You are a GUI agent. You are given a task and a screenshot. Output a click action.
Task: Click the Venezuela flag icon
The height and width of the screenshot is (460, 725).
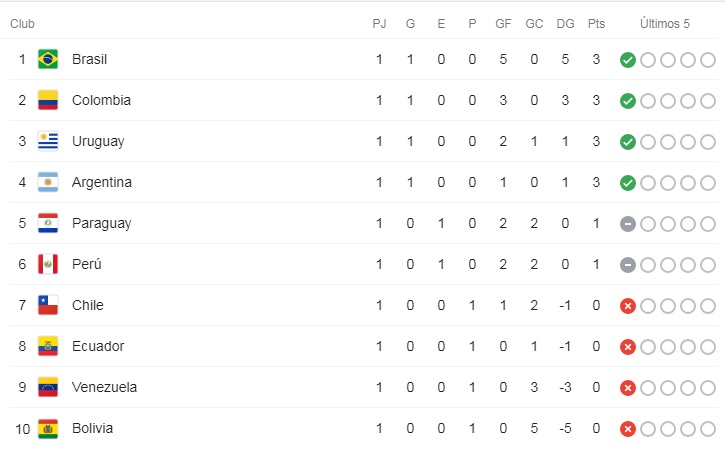(48, 387)
